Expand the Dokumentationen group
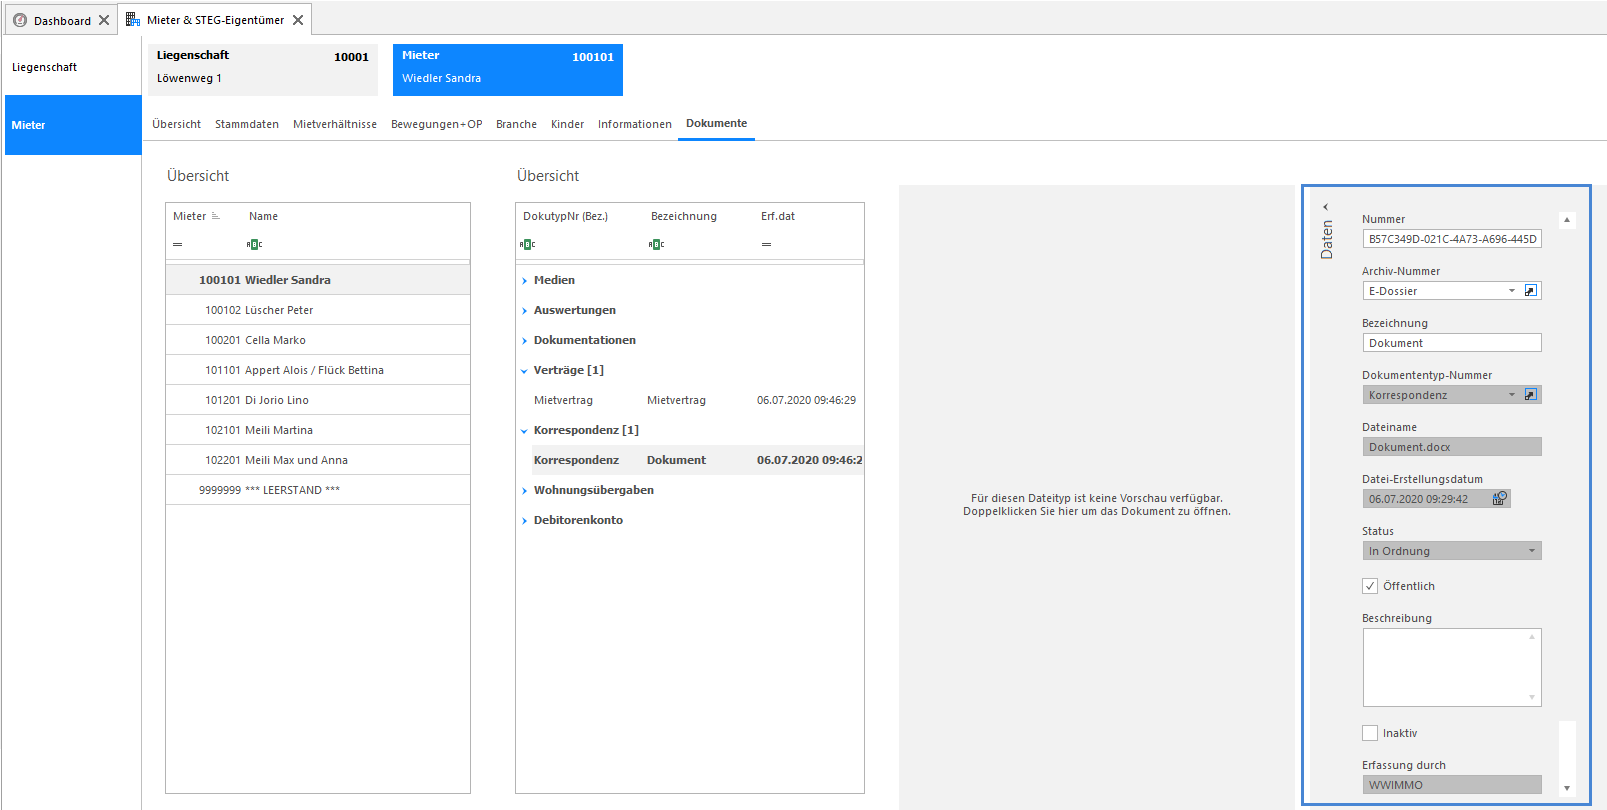 [524, 341]
